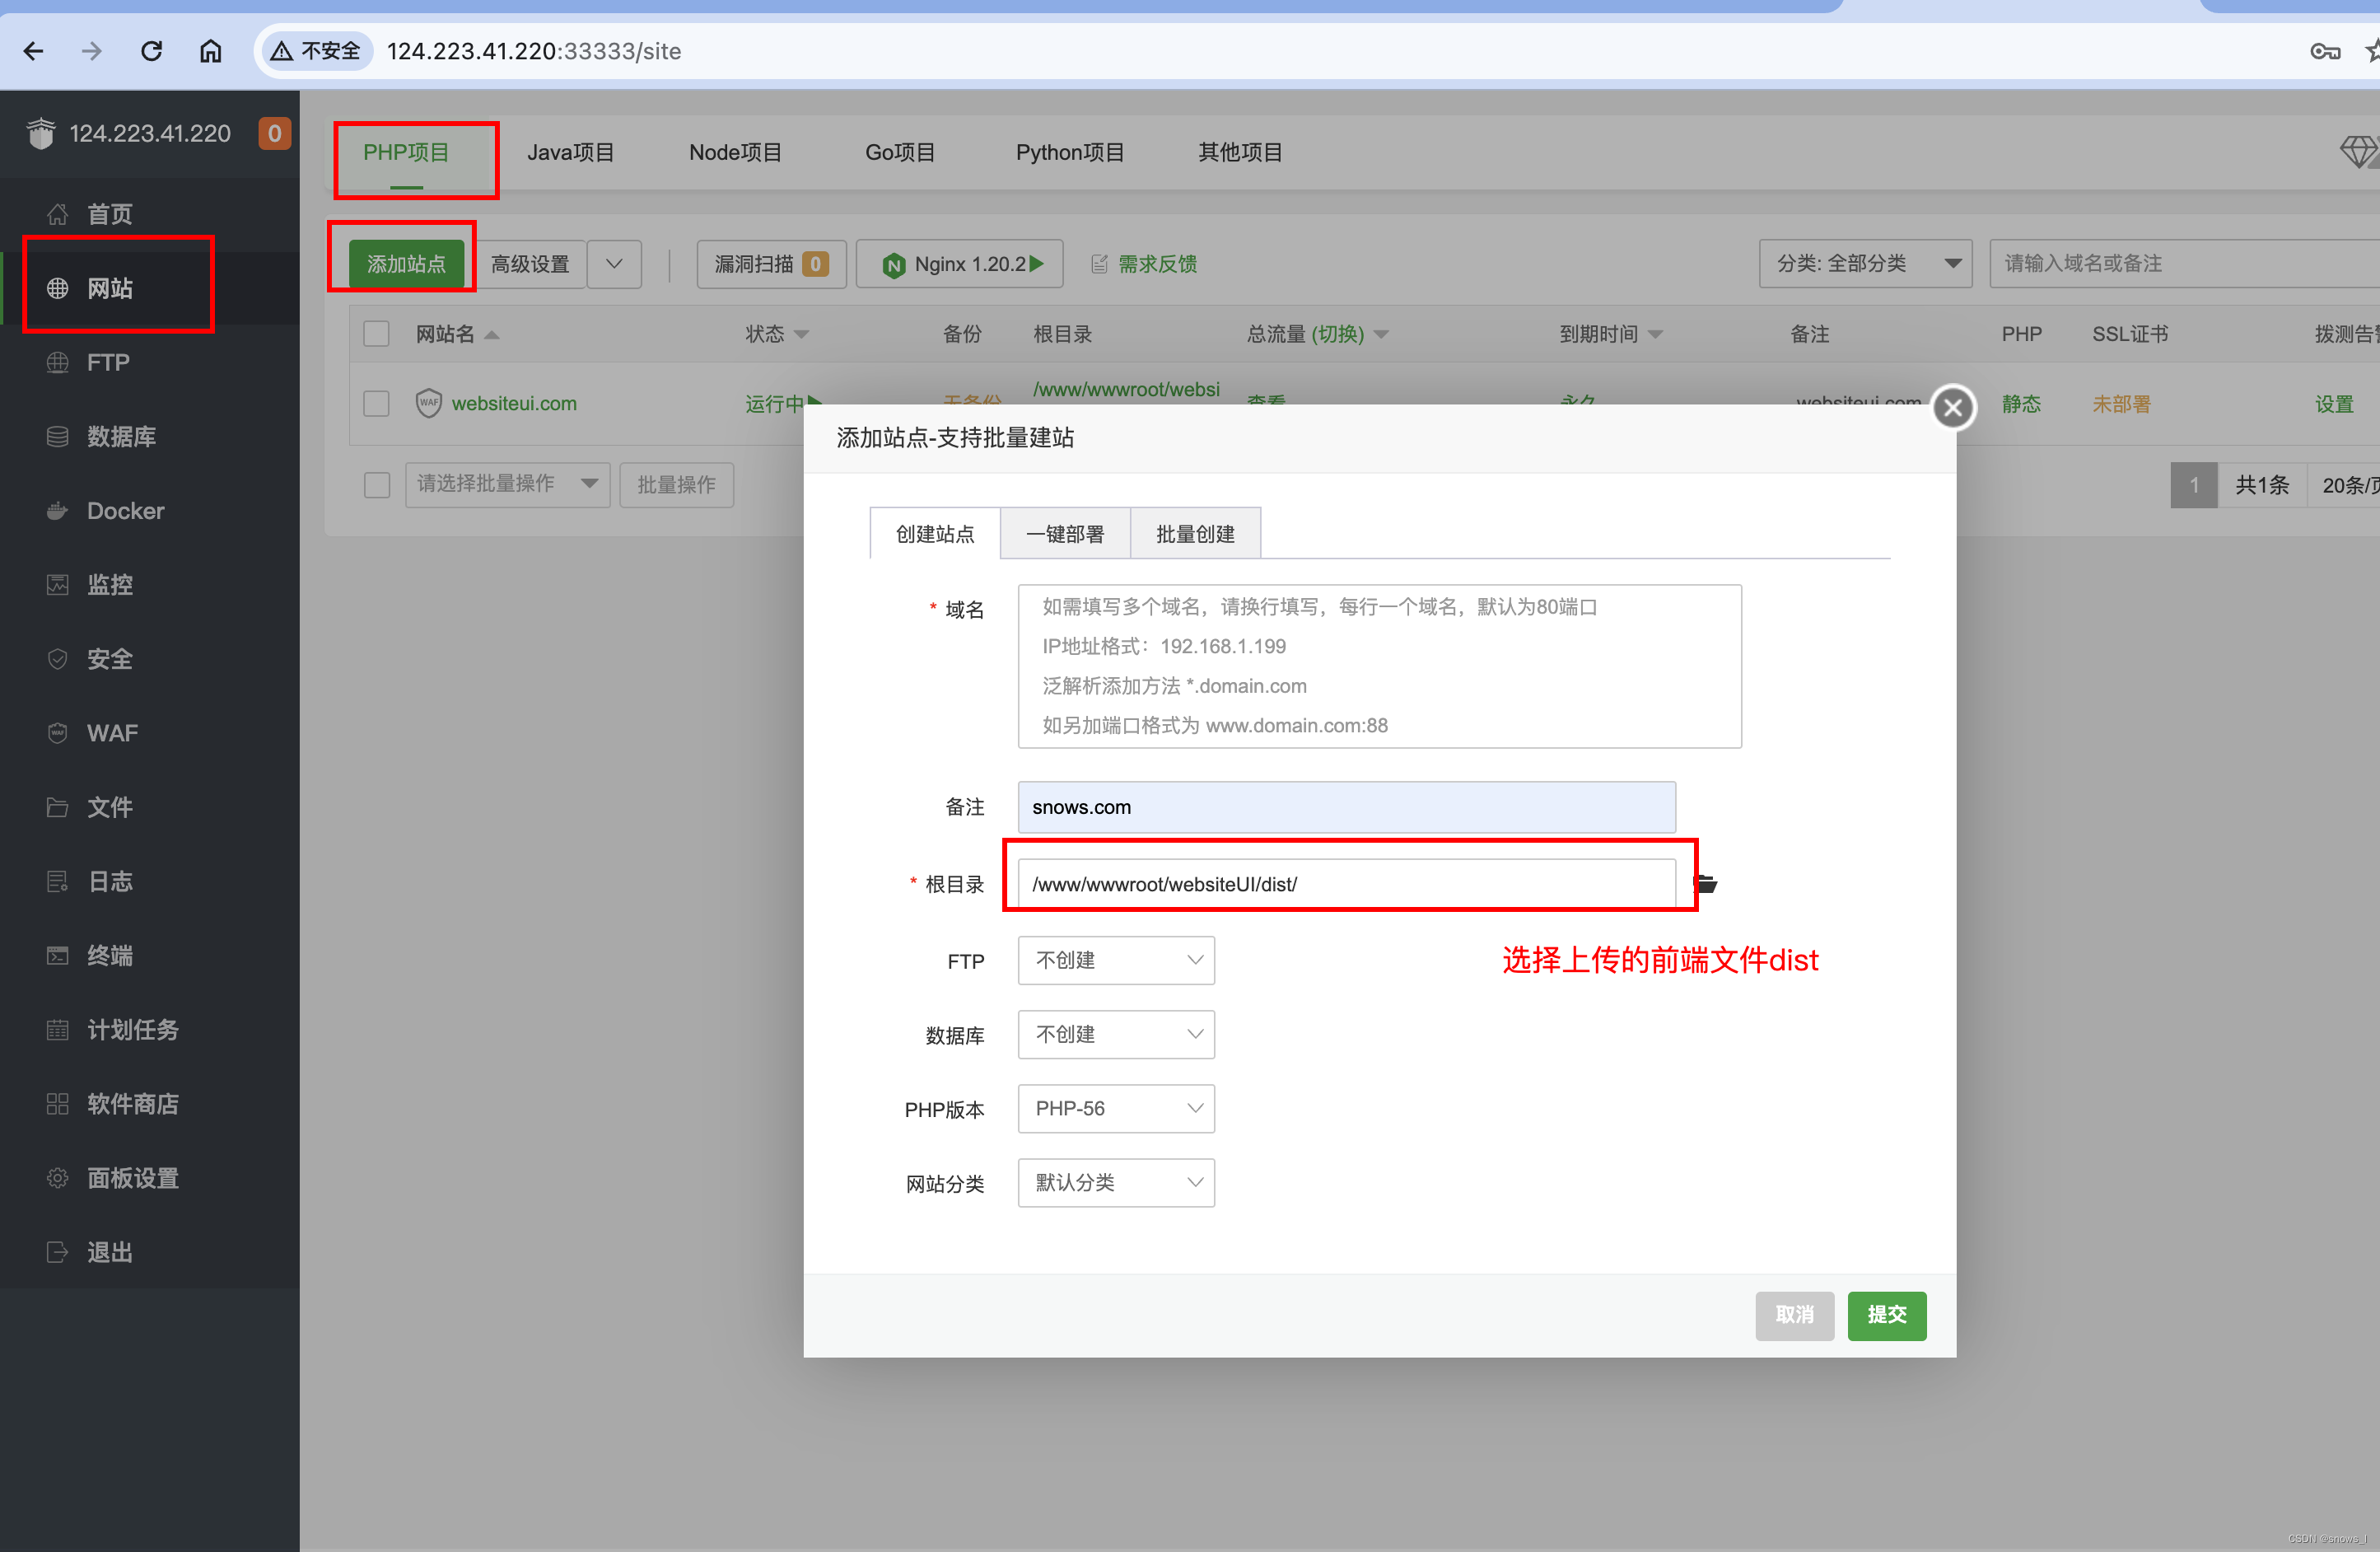
Task: Click 退出 to log out
Action: 110,1252
